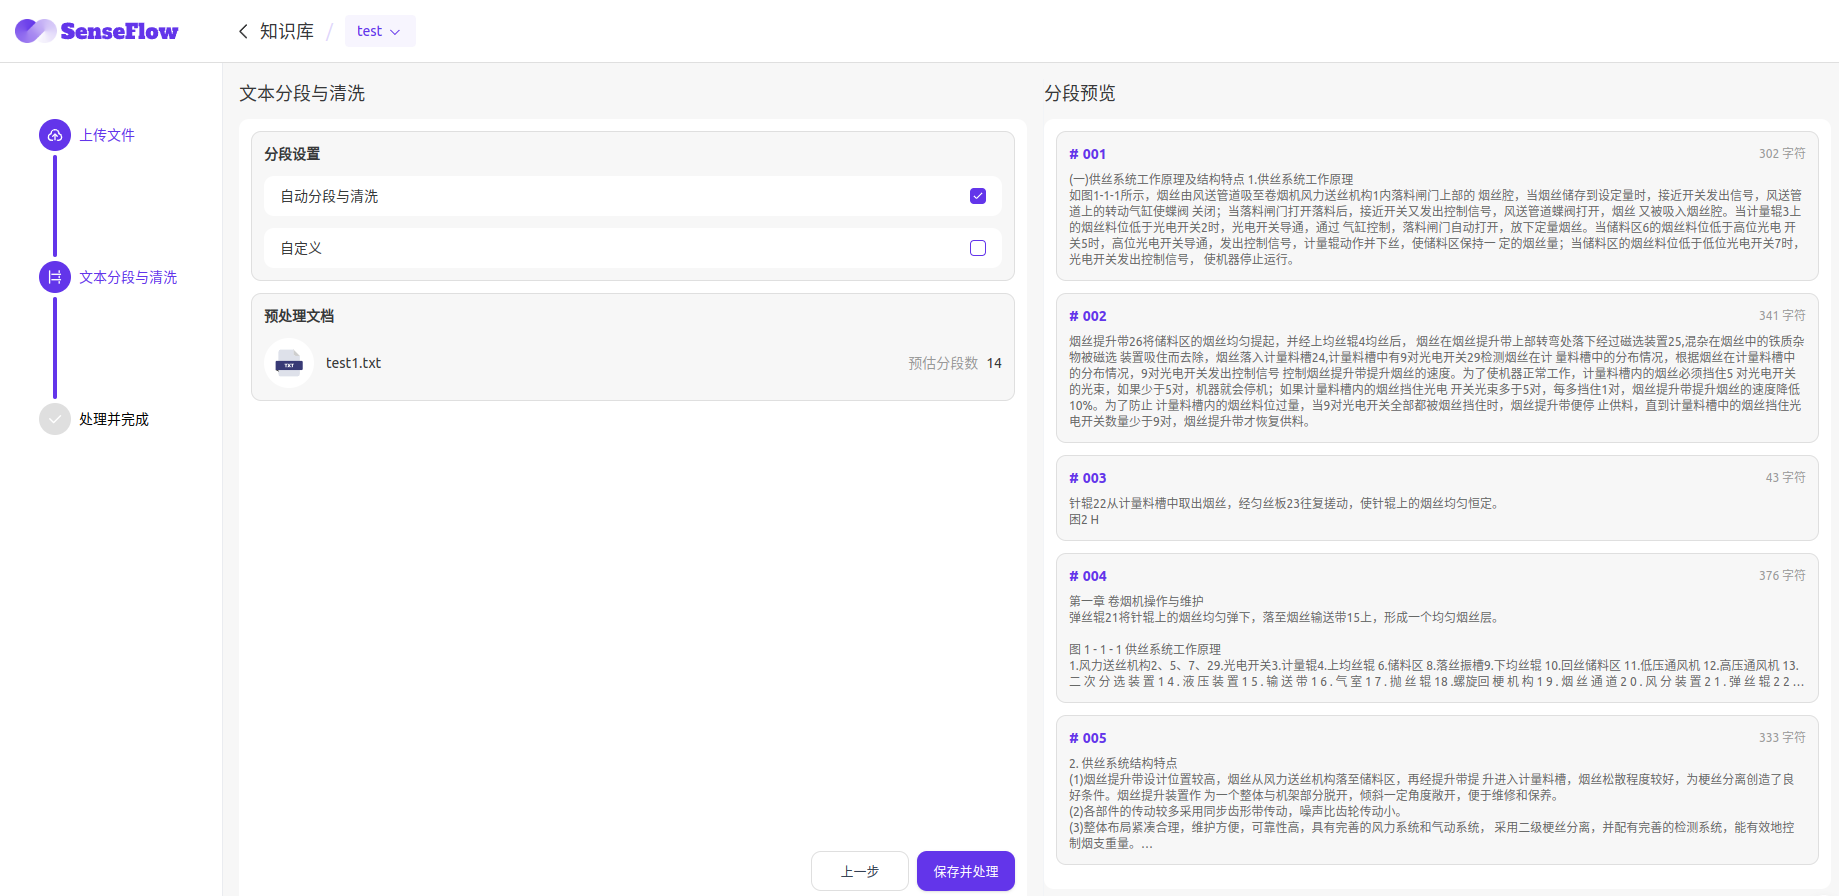1839x896 pixels.
Task: Click the 上传文件 step icon
Action: click(55, 135)
